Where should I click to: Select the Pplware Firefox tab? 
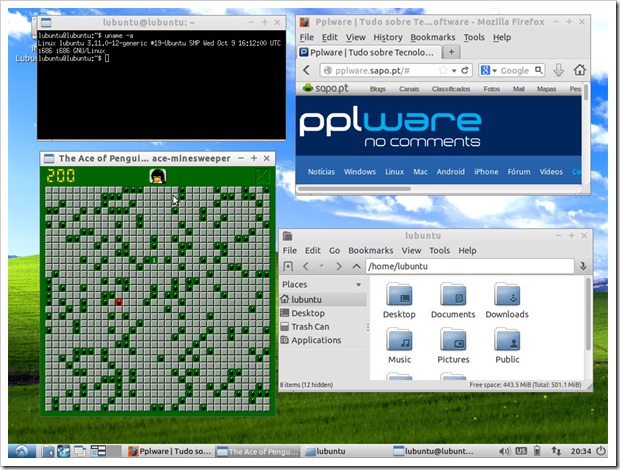(369, 52)
